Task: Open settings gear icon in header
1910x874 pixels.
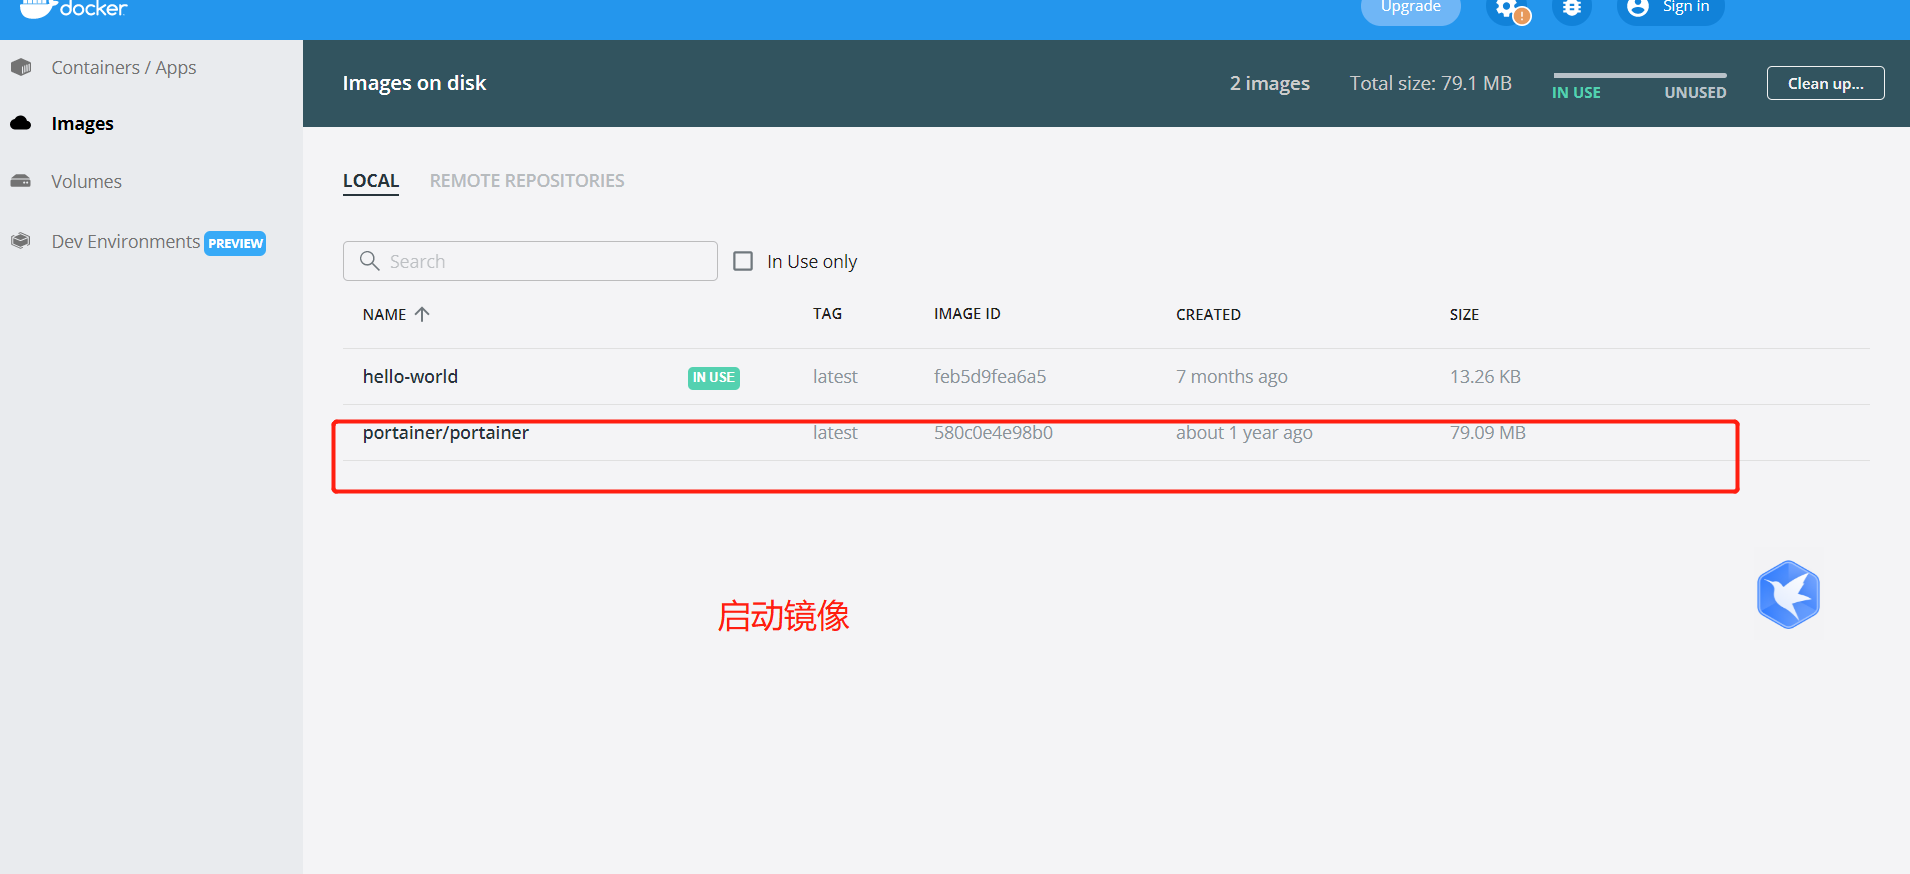Action: 1508,9
